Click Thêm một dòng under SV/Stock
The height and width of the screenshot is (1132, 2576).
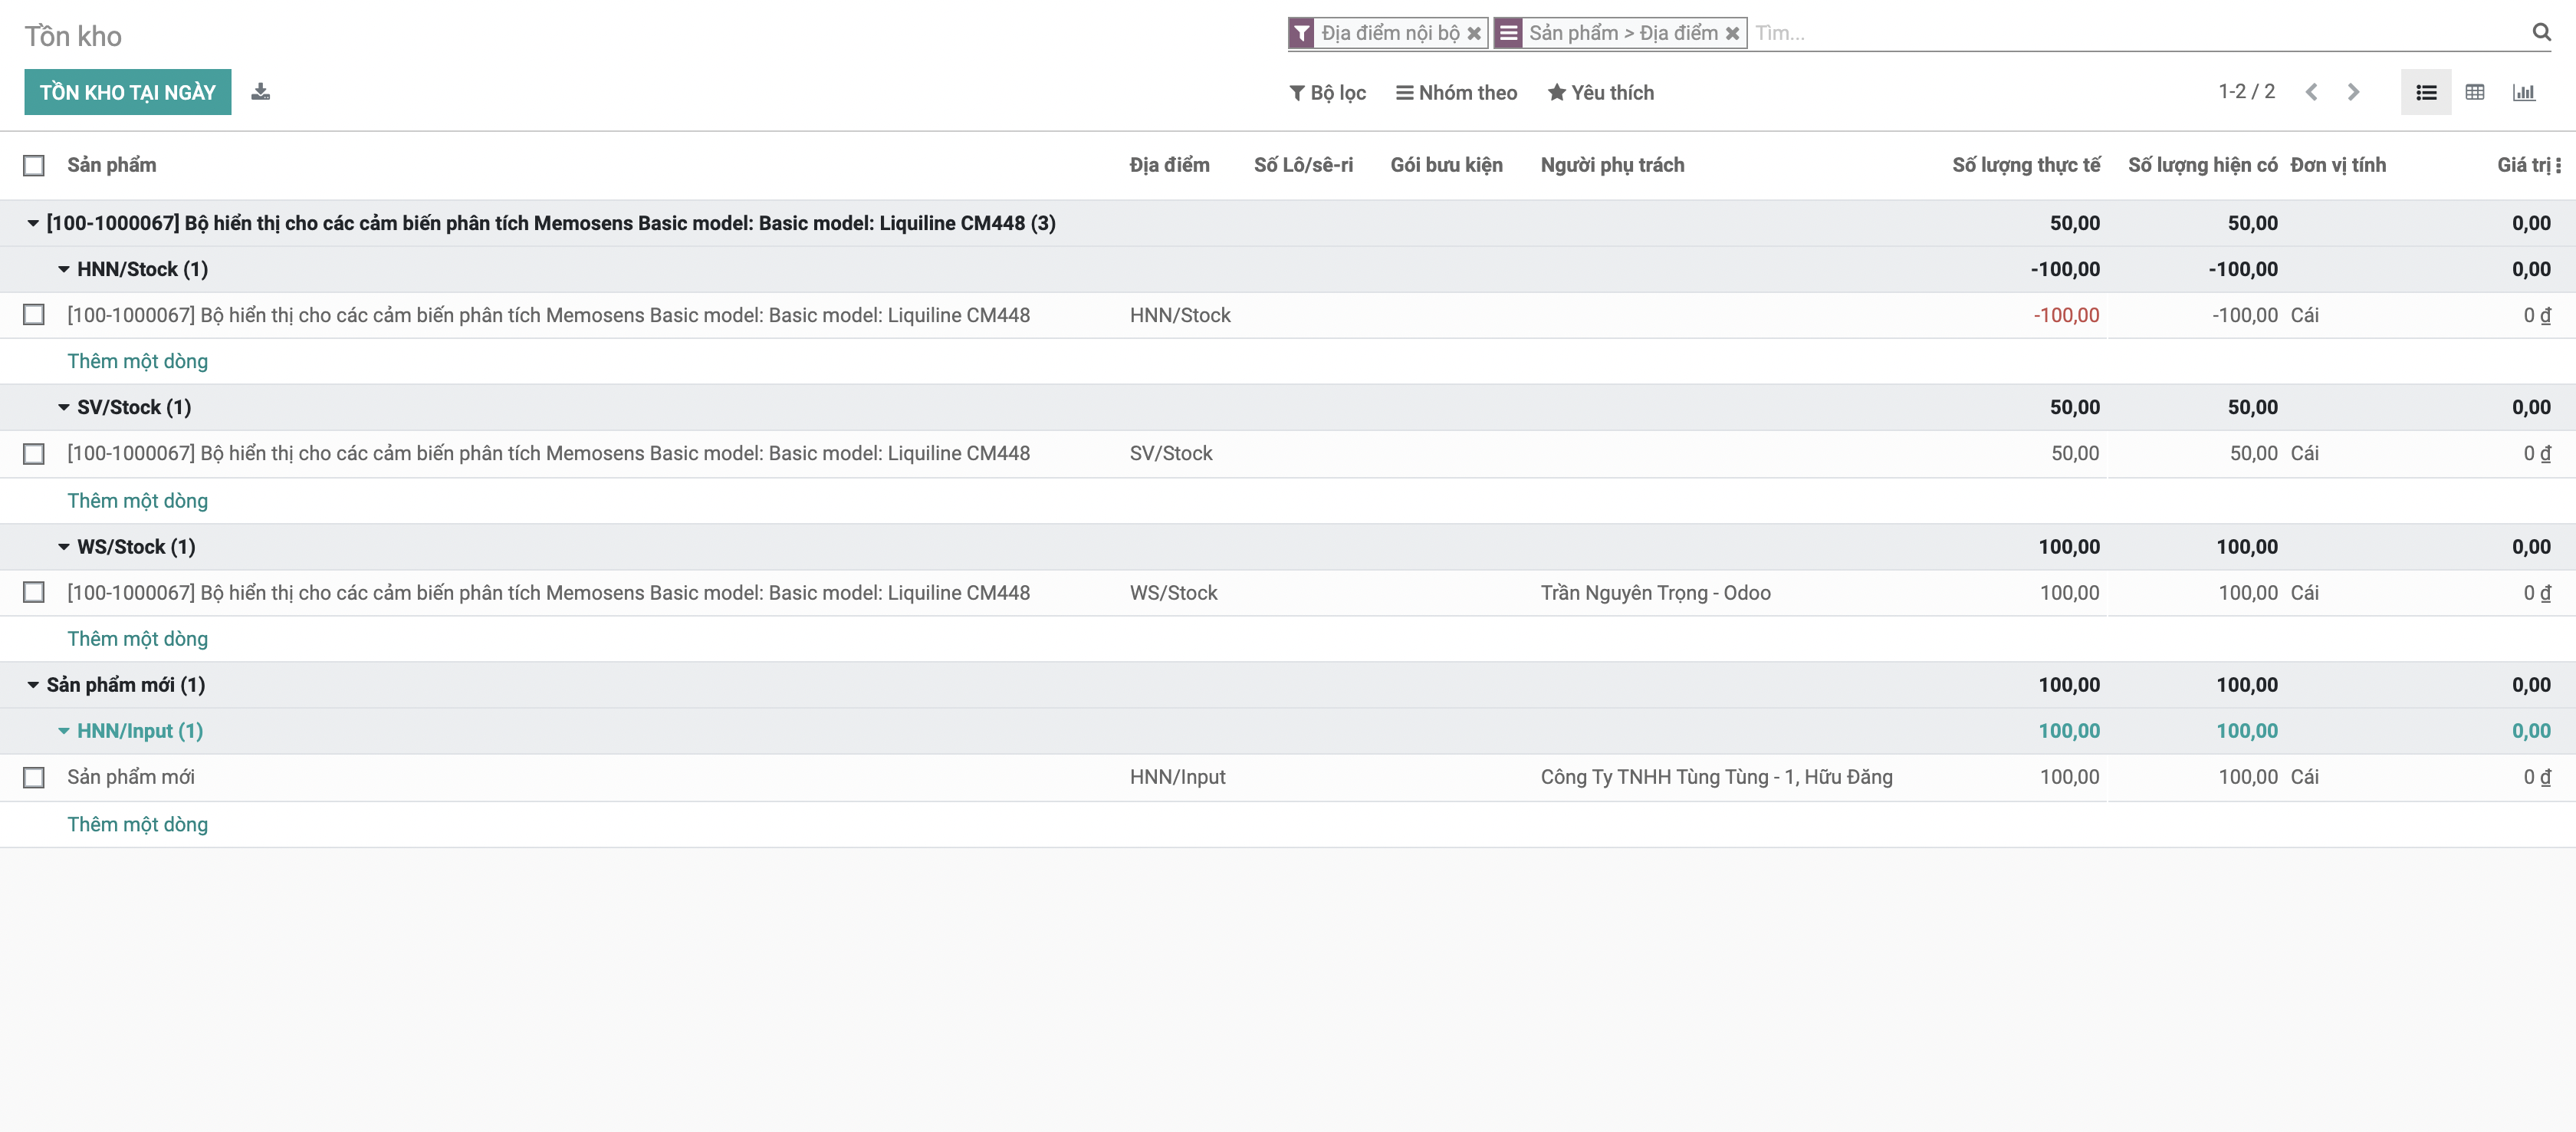pos(138,500)
